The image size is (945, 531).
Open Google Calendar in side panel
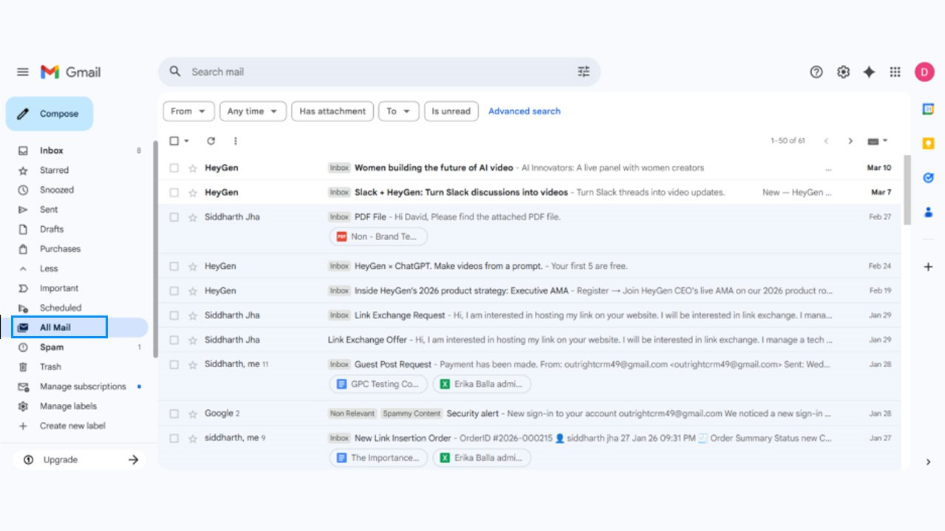click(x=928, y=109)
